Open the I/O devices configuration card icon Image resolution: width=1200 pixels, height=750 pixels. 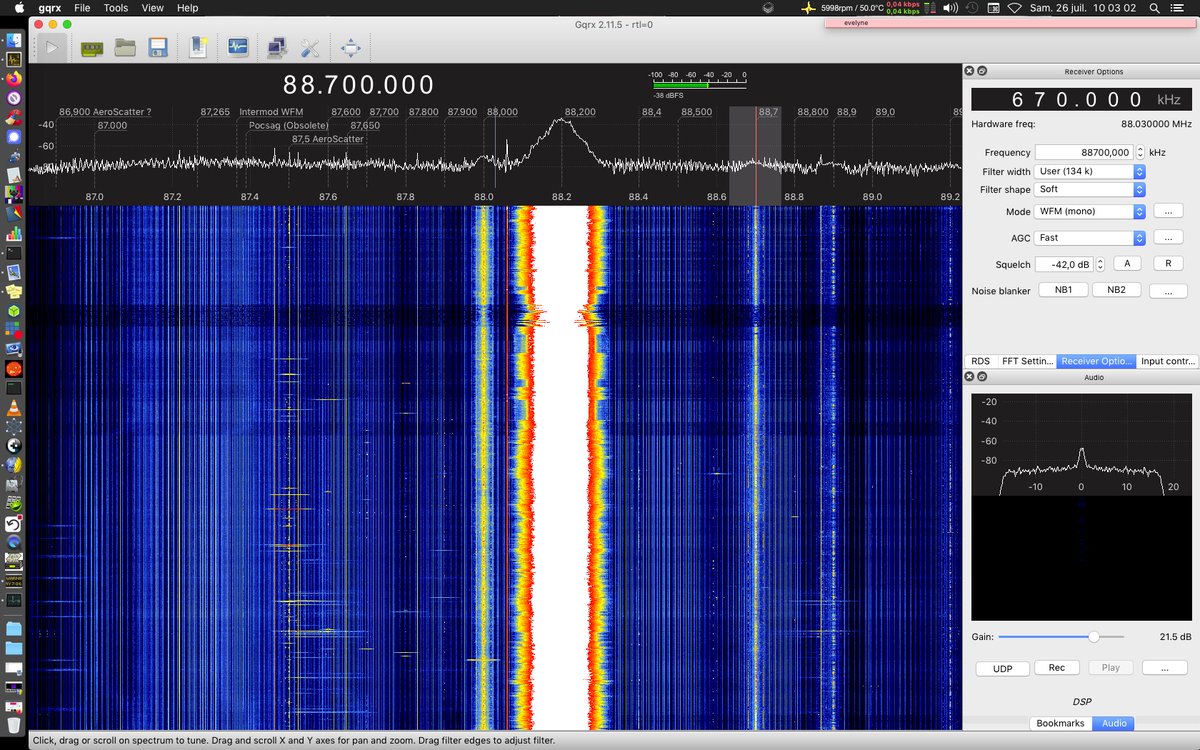coord(92,47)
